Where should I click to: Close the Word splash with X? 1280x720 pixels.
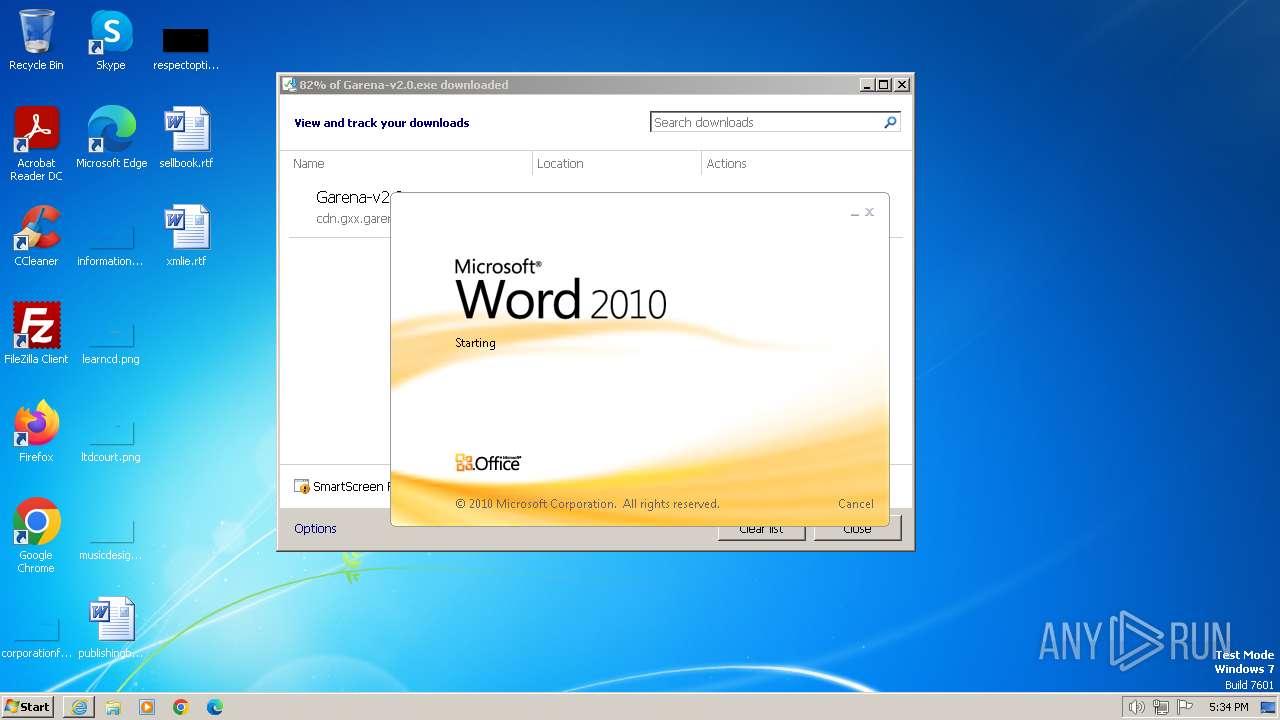(x=869, y=212)
